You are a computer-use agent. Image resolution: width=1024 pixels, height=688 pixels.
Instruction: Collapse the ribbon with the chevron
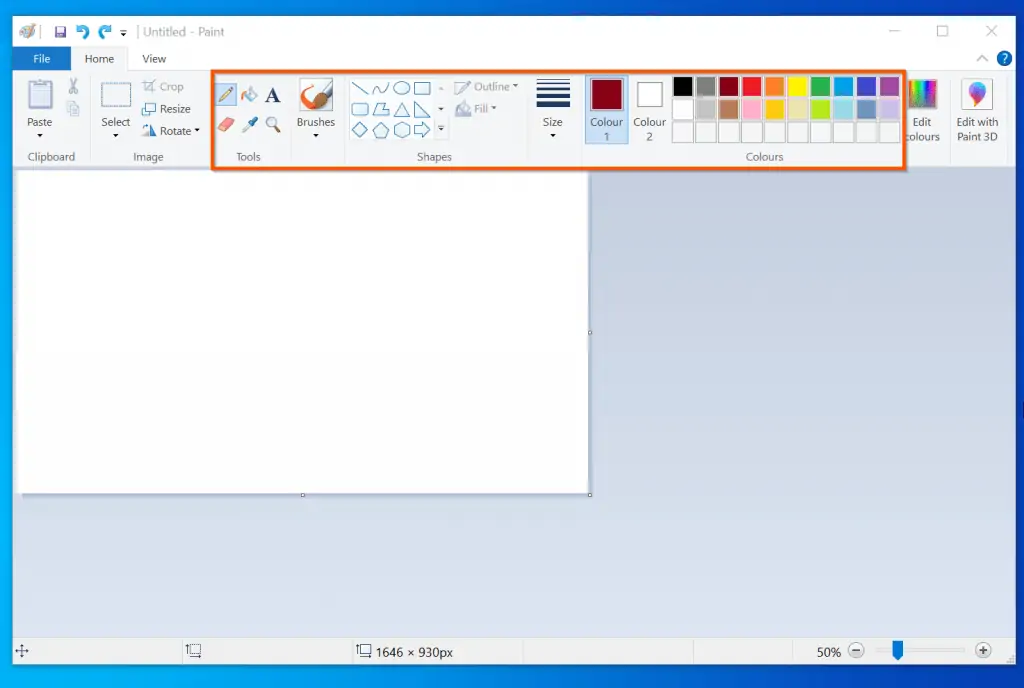tap(982, 58)
